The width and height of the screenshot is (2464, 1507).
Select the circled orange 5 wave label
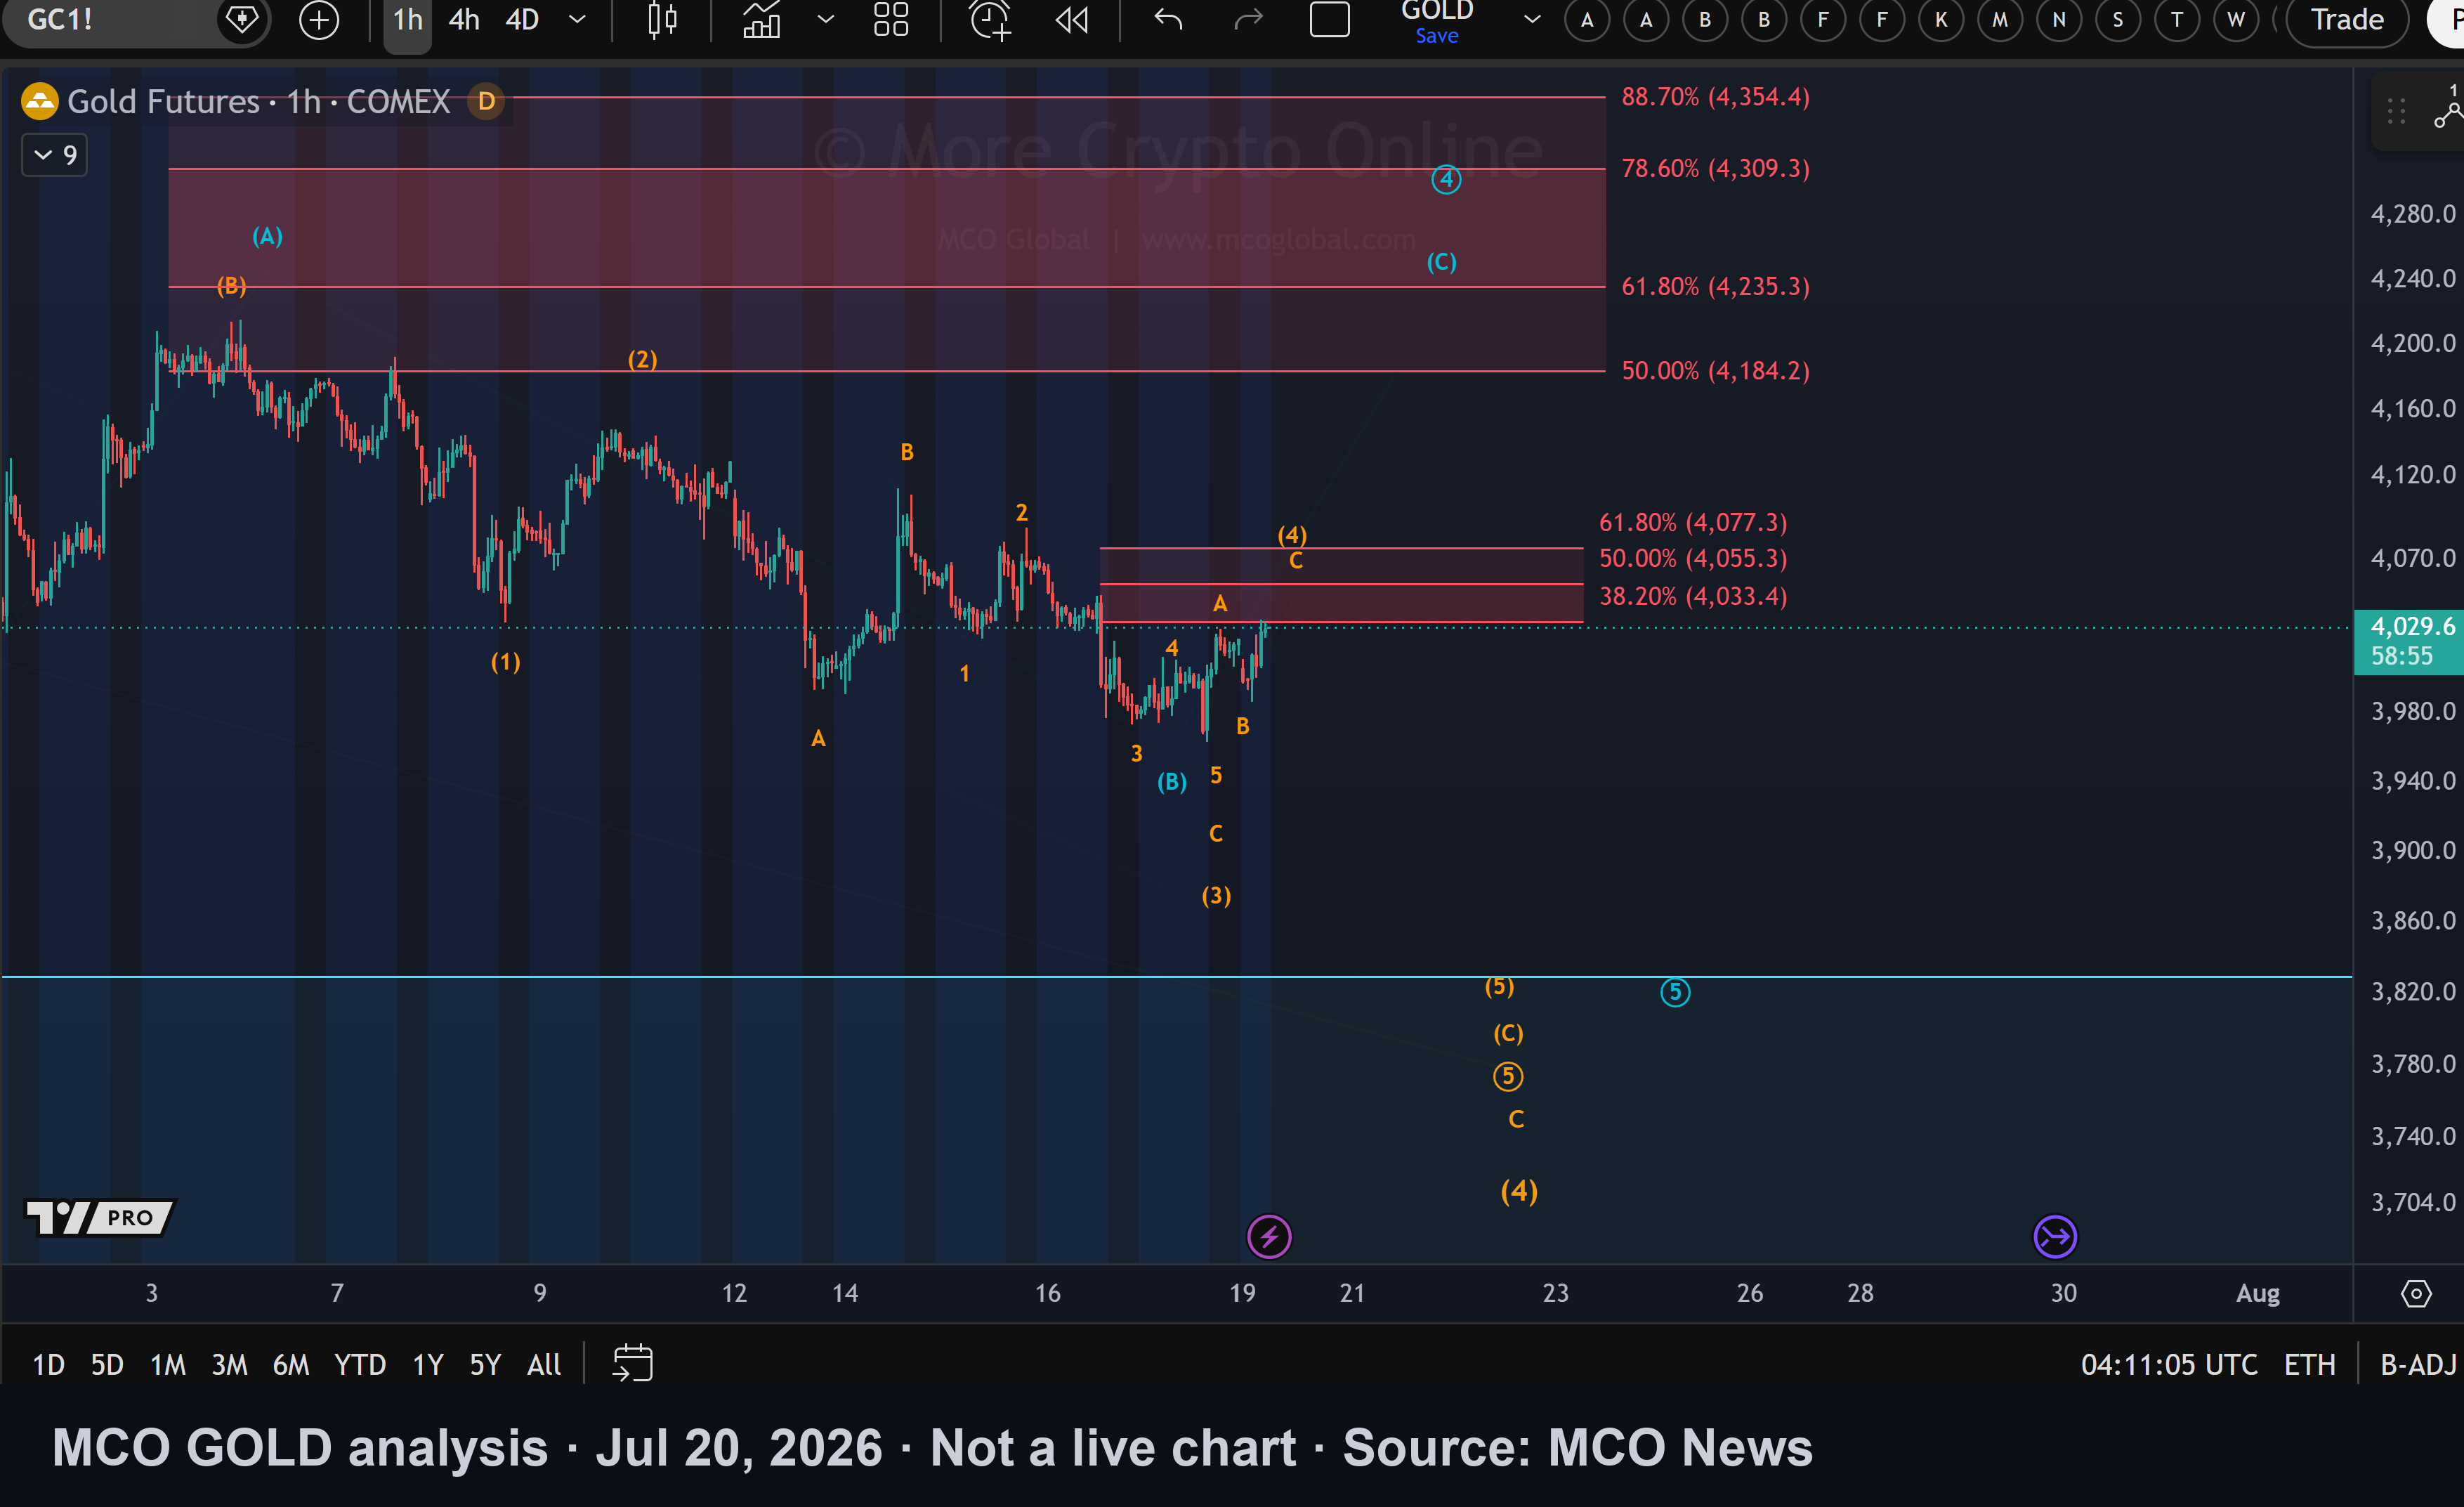[x=1508, y=1077]
